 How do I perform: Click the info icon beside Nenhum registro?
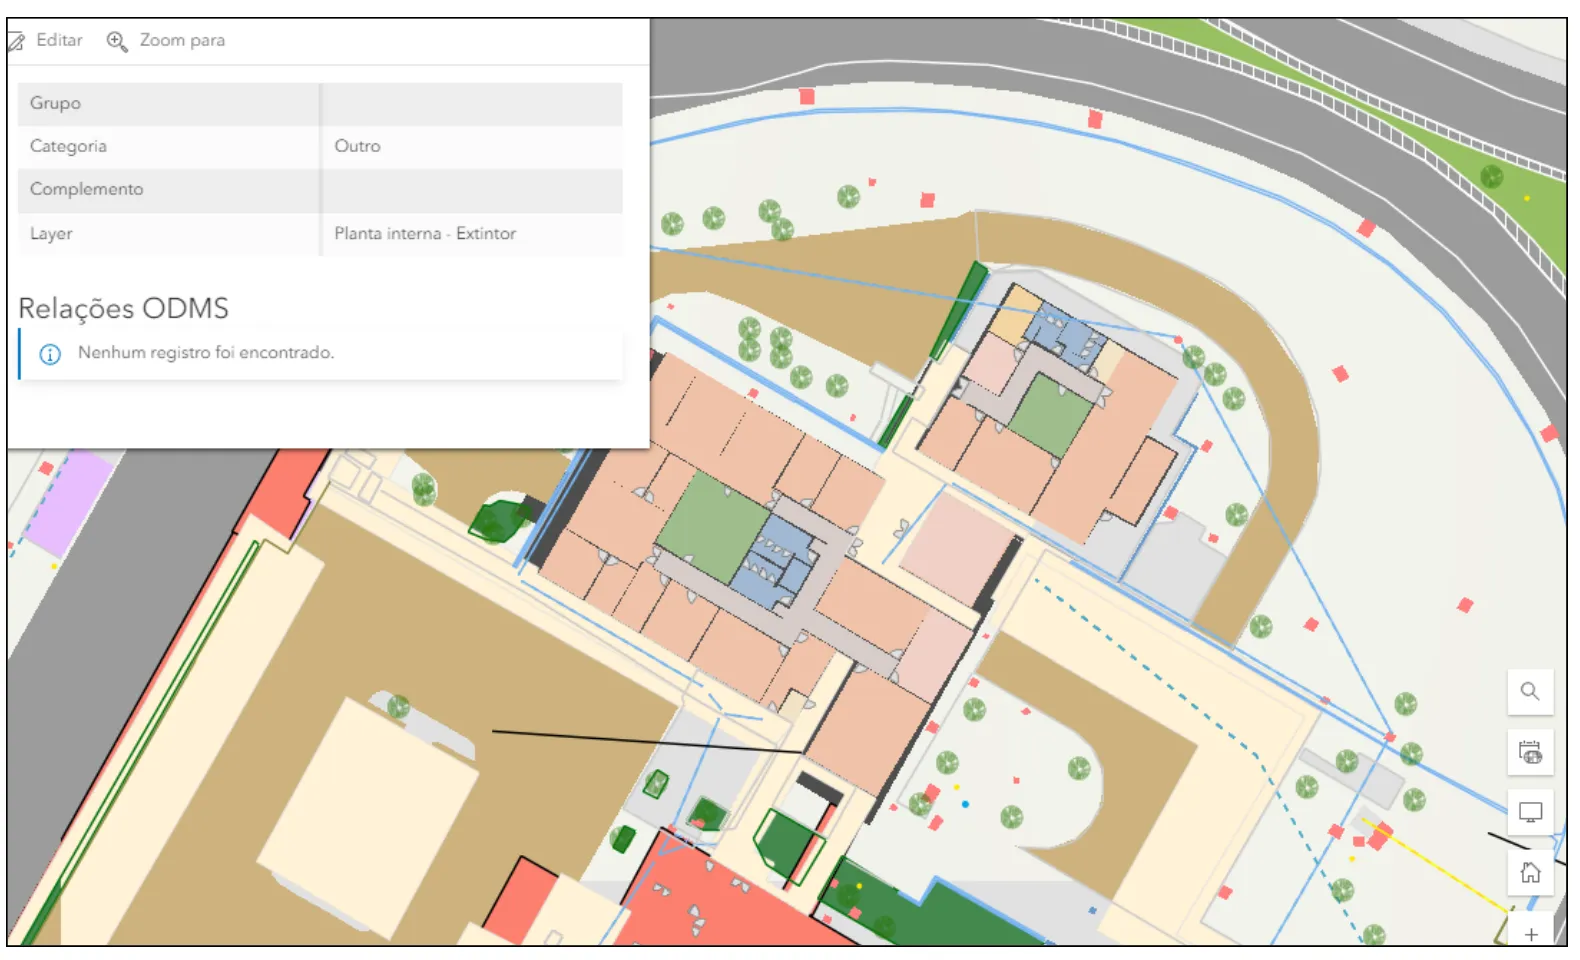(x=50, y=354)
